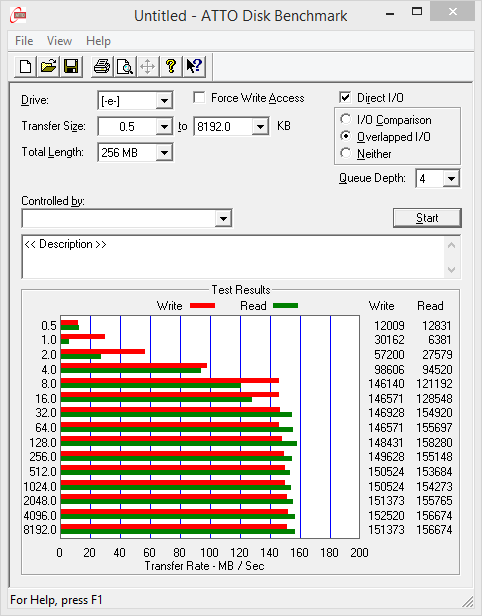The height and width of the screenshot is (616, 482).
Task: Click the New document toolbar icon
Action: [x=26, y=66]
